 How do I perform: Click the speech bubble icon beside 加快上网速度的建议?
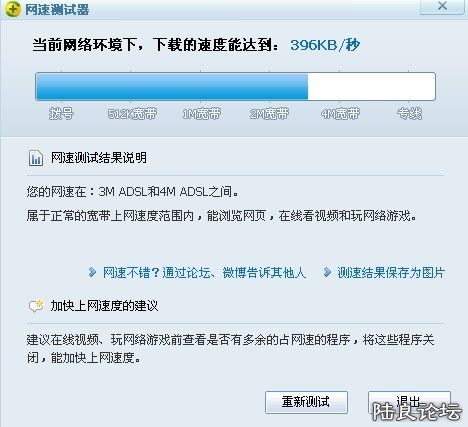tap(36, 305)
